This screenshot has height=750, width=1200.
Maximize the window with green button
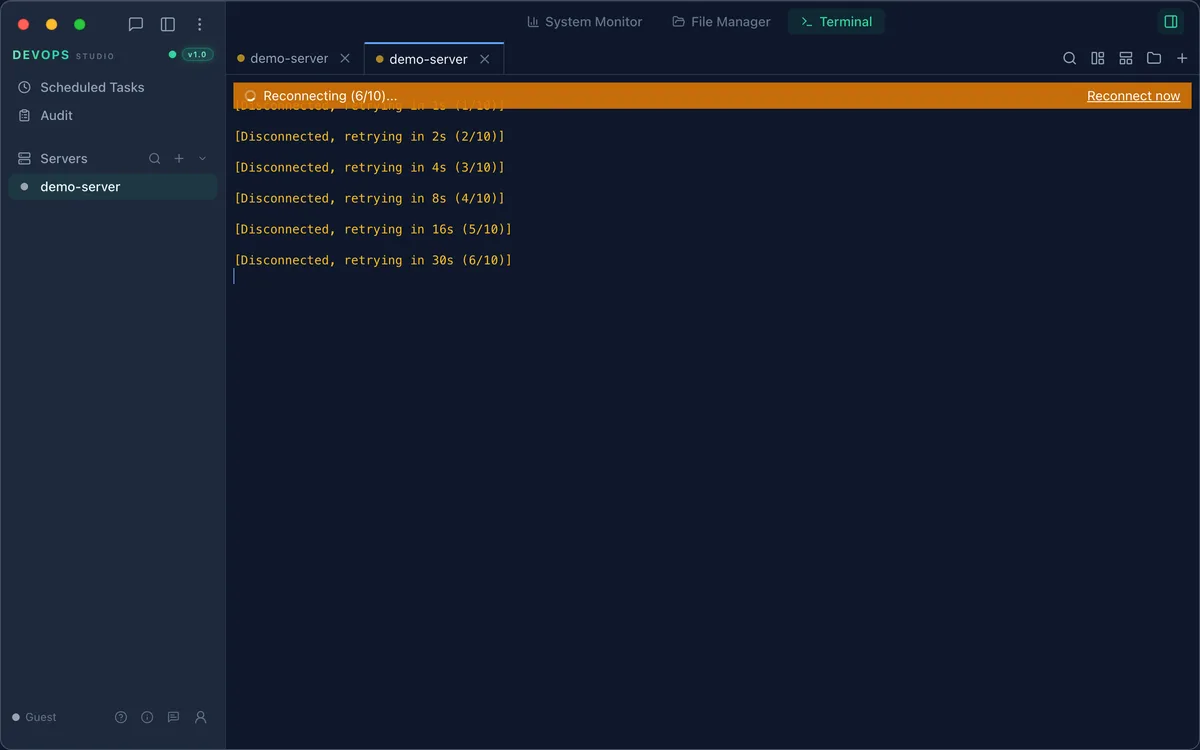click(x=80, y=24)
